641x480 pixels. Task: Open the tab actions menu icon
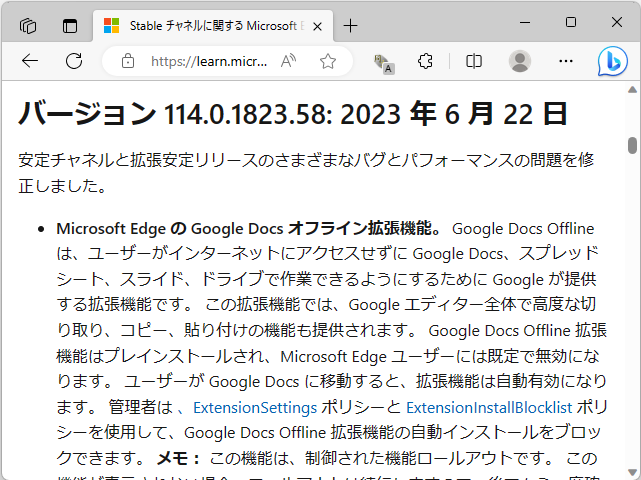click(x=70, y=26)
